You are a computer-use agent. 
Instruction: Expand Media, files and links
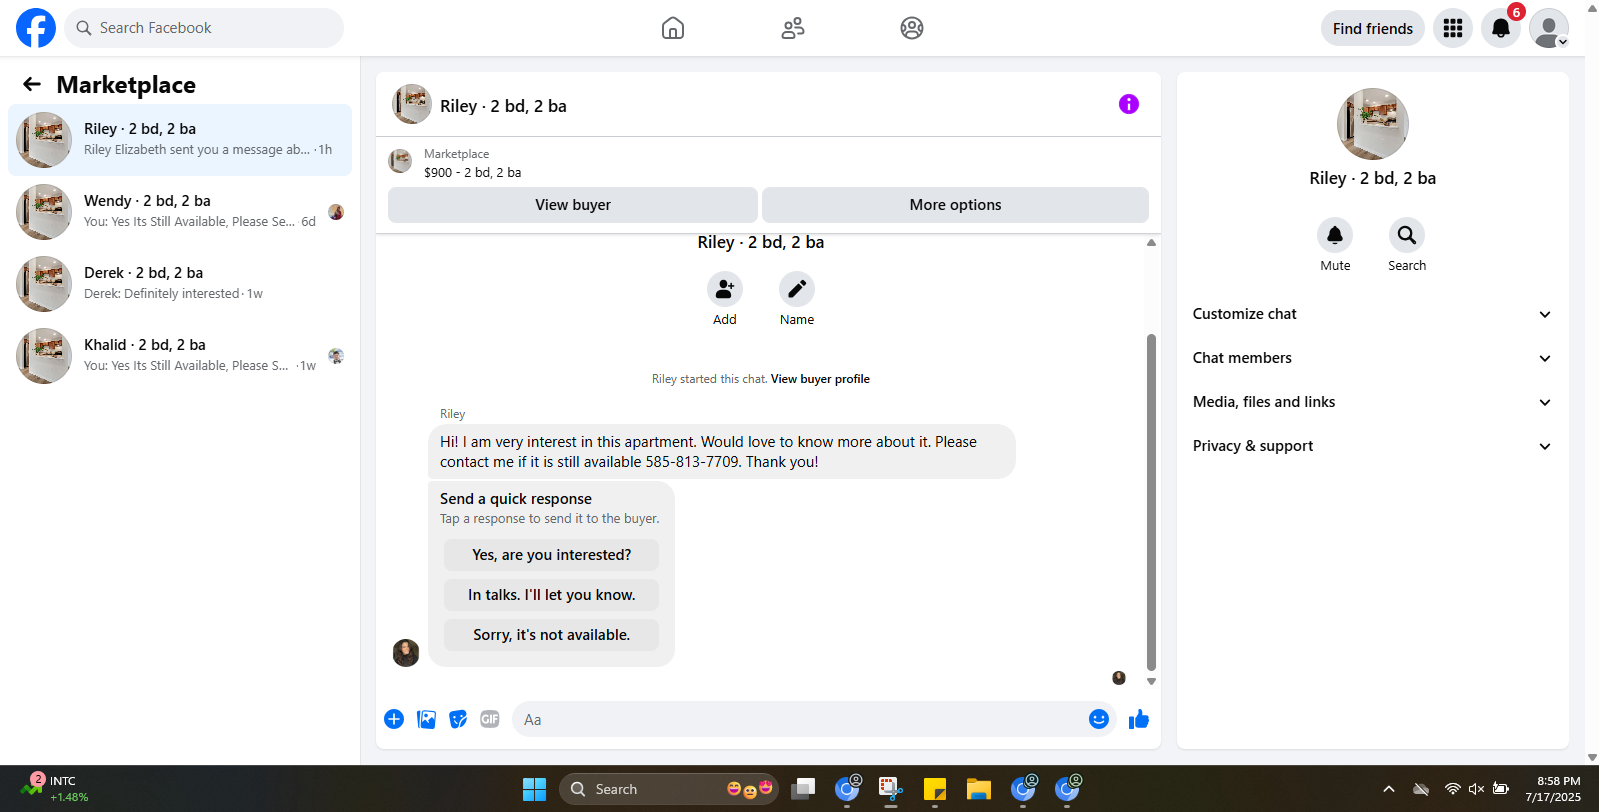click(x=1372, y=402)
